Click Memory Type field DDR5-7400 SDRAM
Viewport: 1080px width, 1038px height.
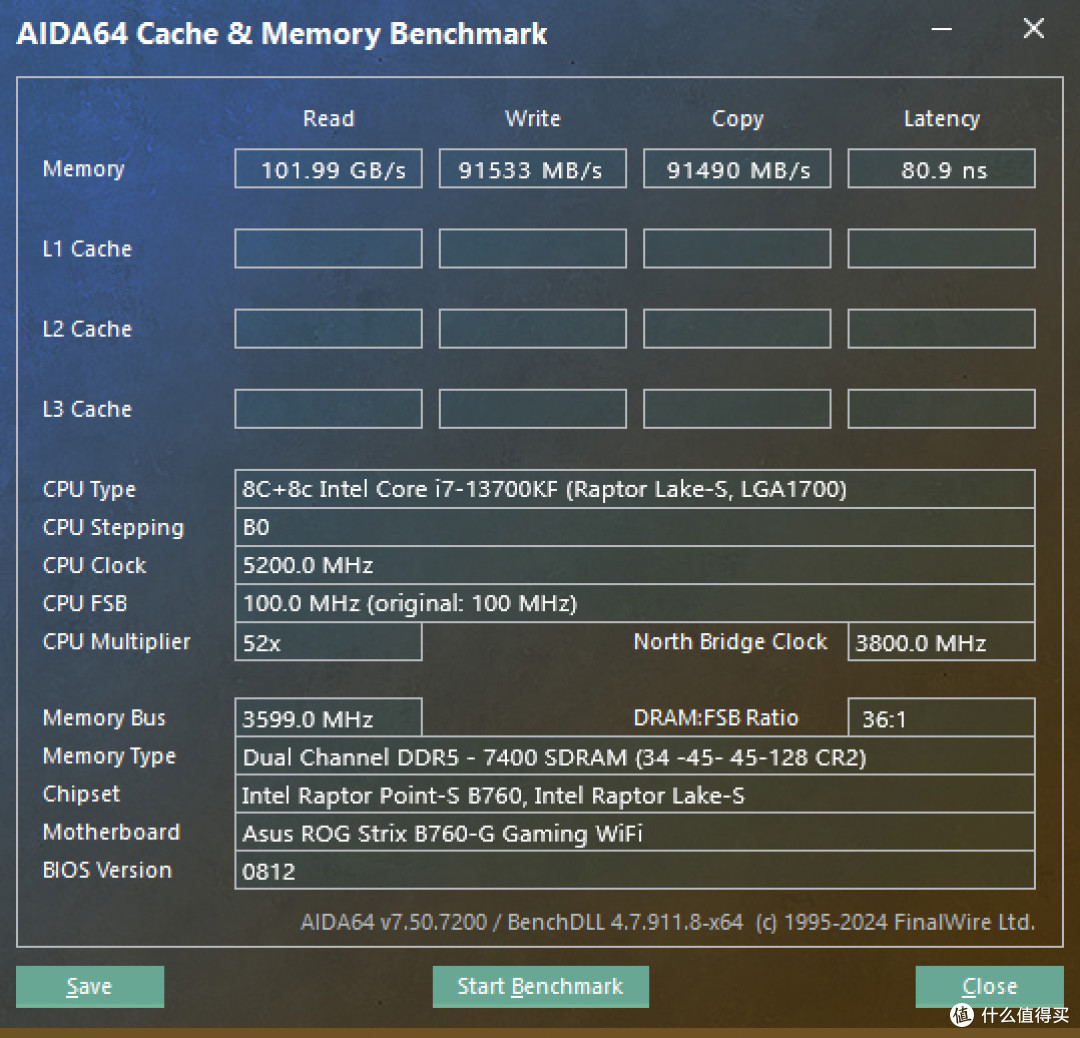[634, 756]
